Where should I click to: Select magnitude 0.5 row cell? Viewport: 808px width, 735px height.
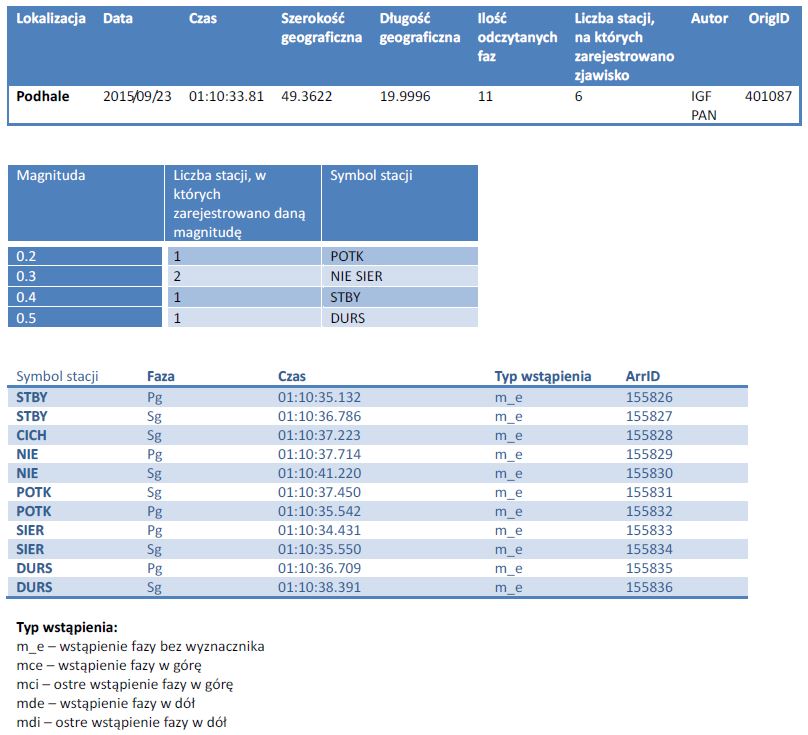pyautogui.click(x=85, y=318)
